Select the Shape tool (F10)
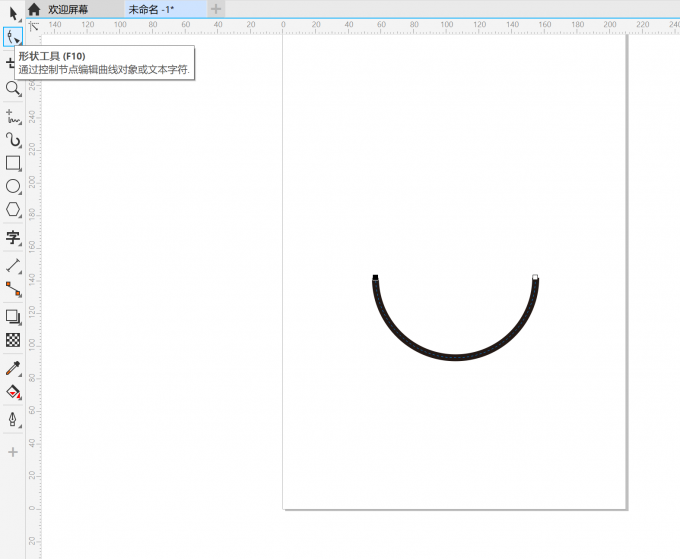Viewport: 680px width, 559px height. (13, 37)
